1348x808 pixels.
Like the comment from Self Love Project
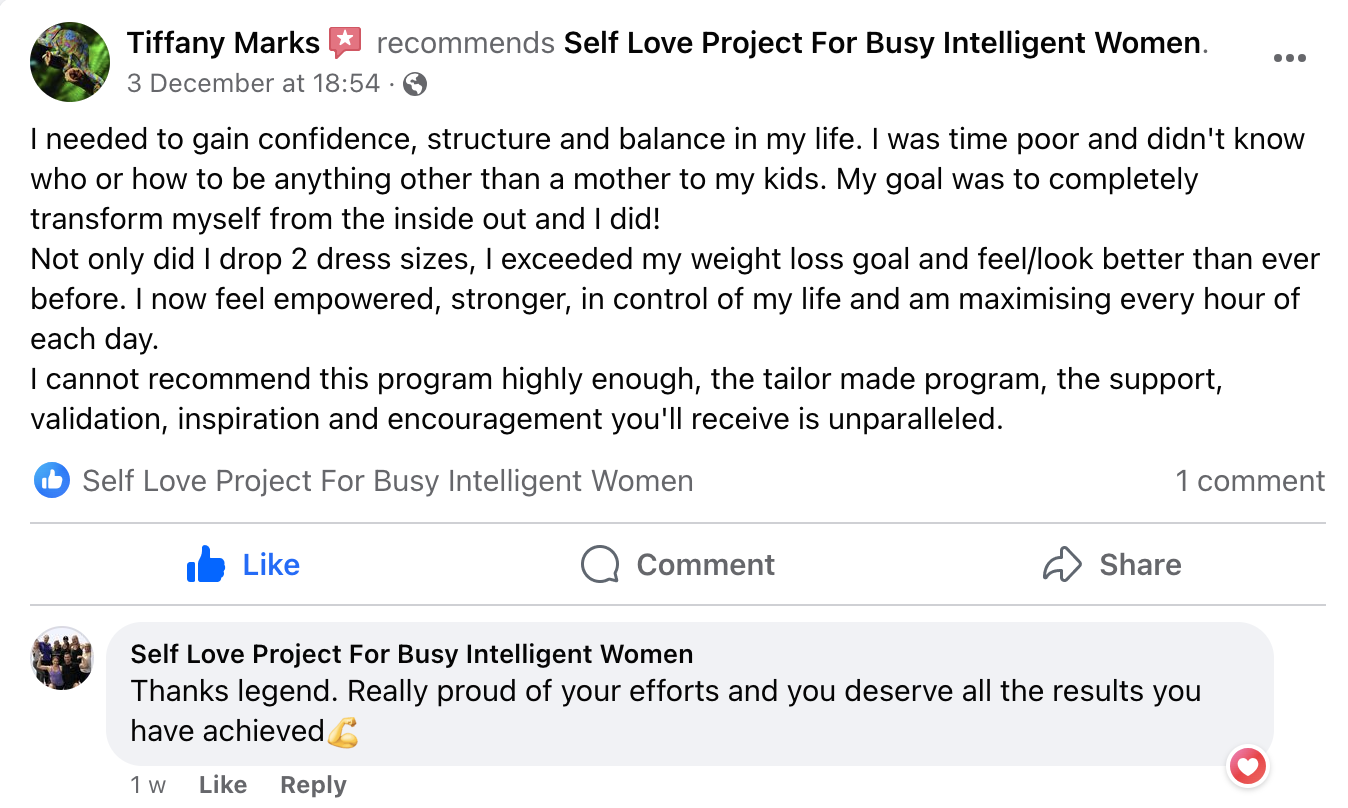[222, 785]
